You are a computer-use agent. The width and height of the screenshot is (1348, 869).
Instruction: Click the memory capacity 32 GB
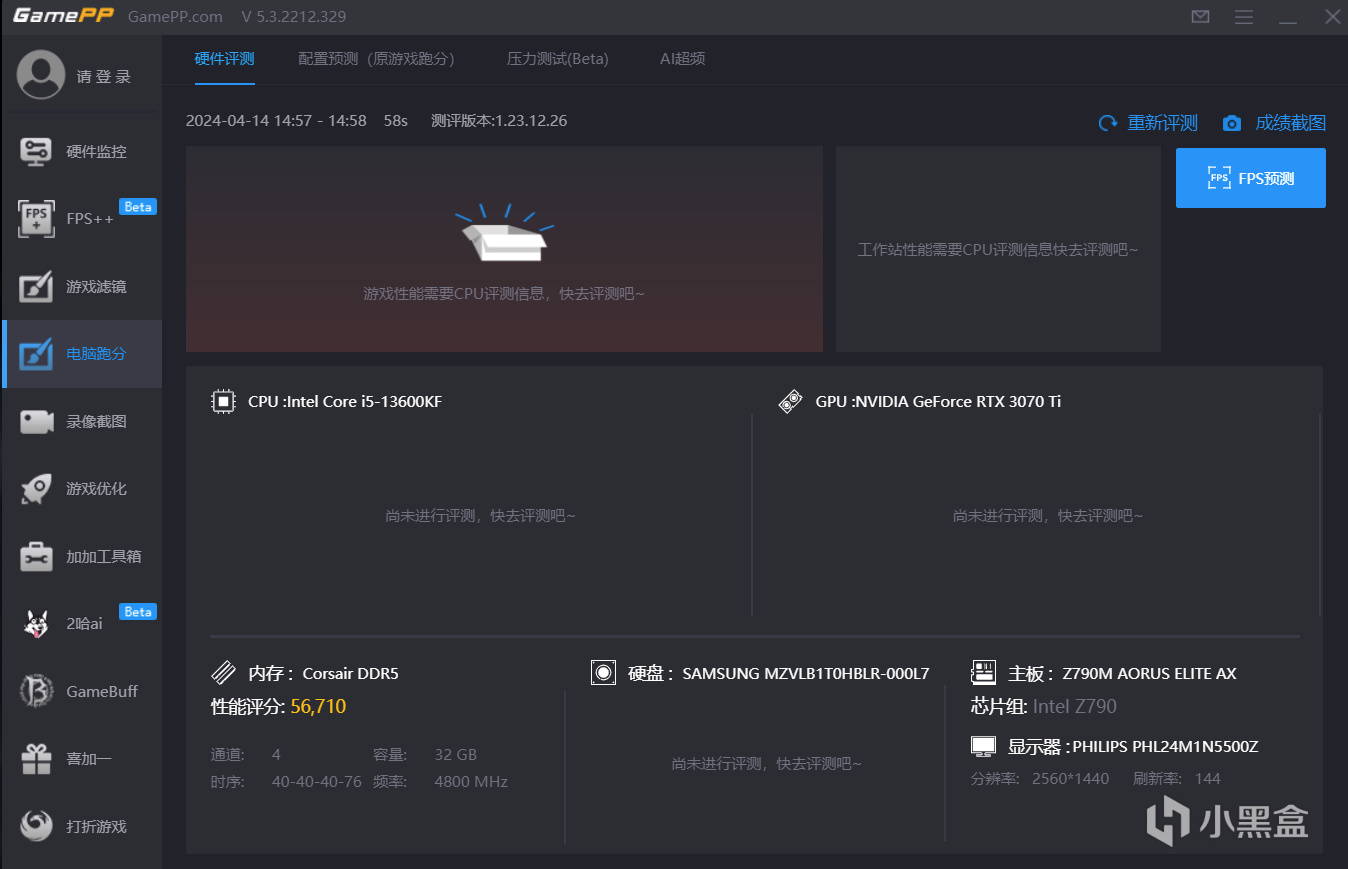[456, 755]
